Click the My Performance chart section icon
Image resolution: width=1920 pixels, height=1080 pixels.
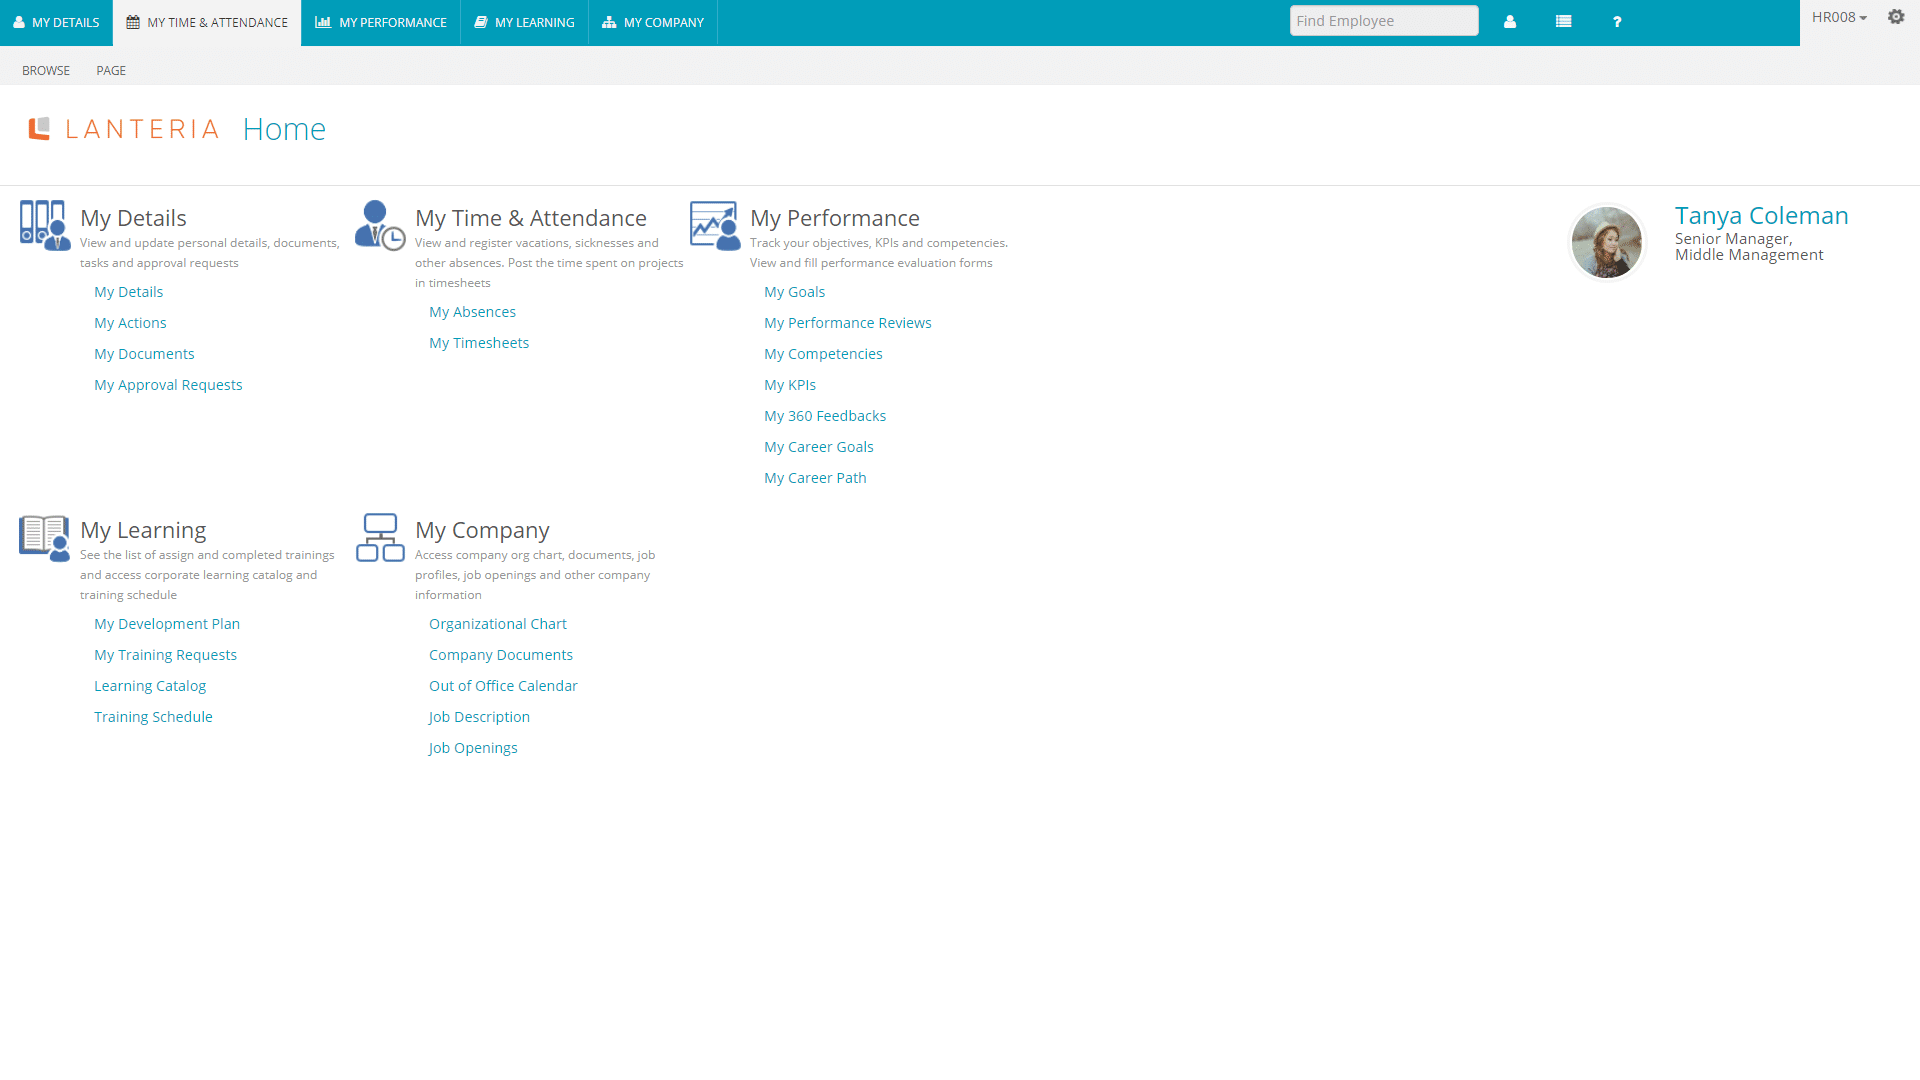(x=715, y=225)
